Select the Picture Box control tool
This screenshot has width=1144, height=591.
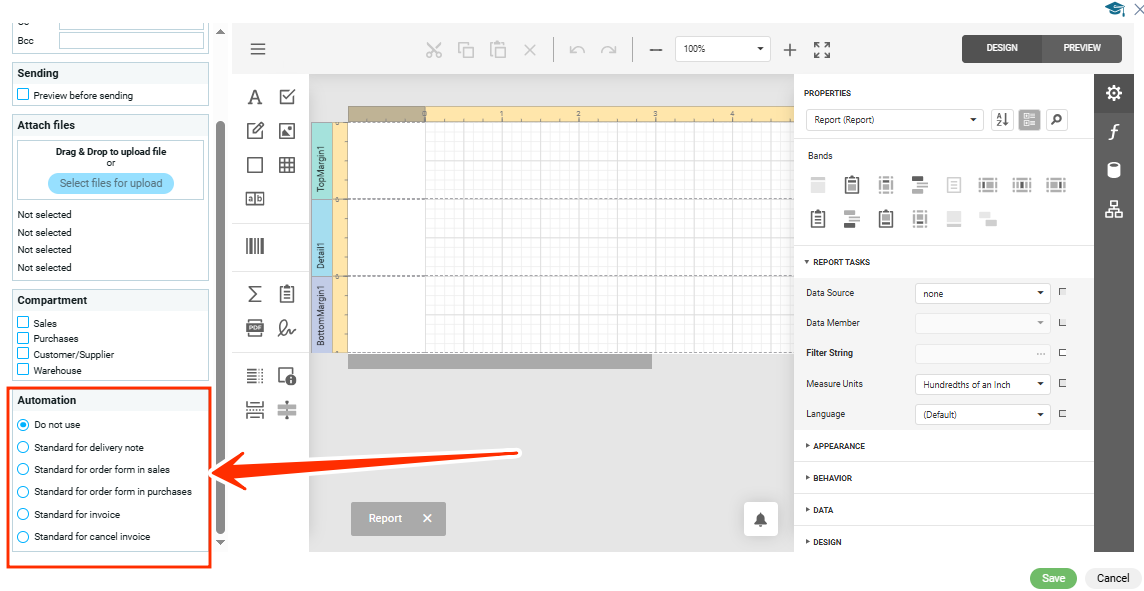[x=287, y=131]
